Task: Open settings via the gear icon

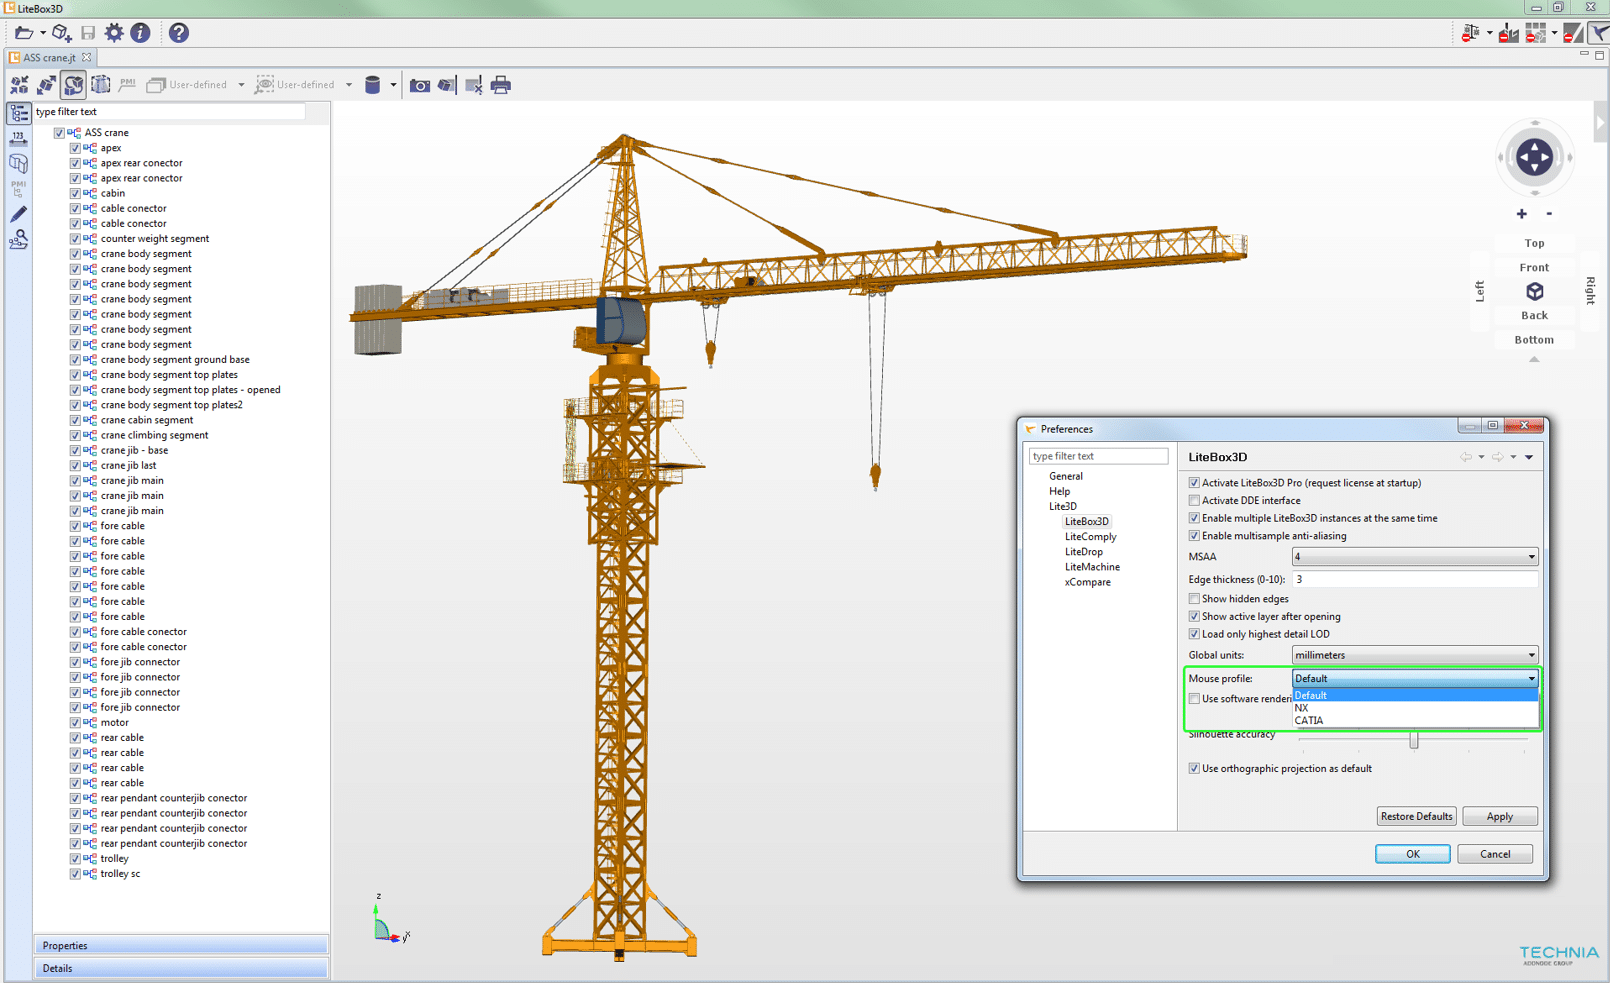Action: pyautogui.click(x=114, y=33)
